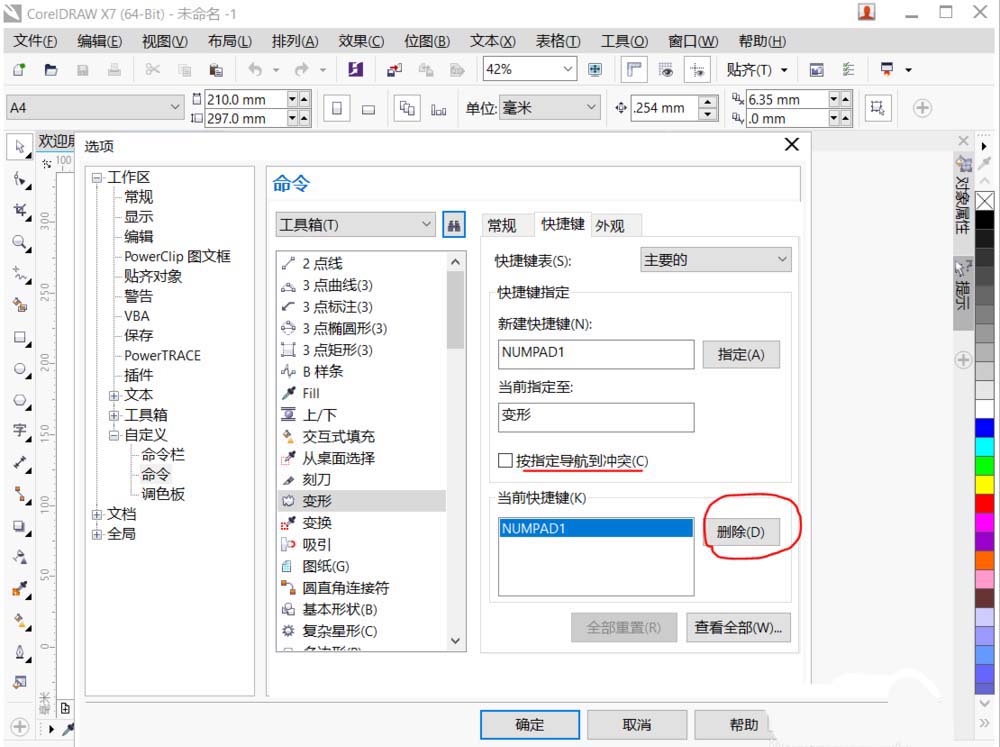Click the 取消 cancel button
This screenshot has height=747, width=1000.
(636, 725)
